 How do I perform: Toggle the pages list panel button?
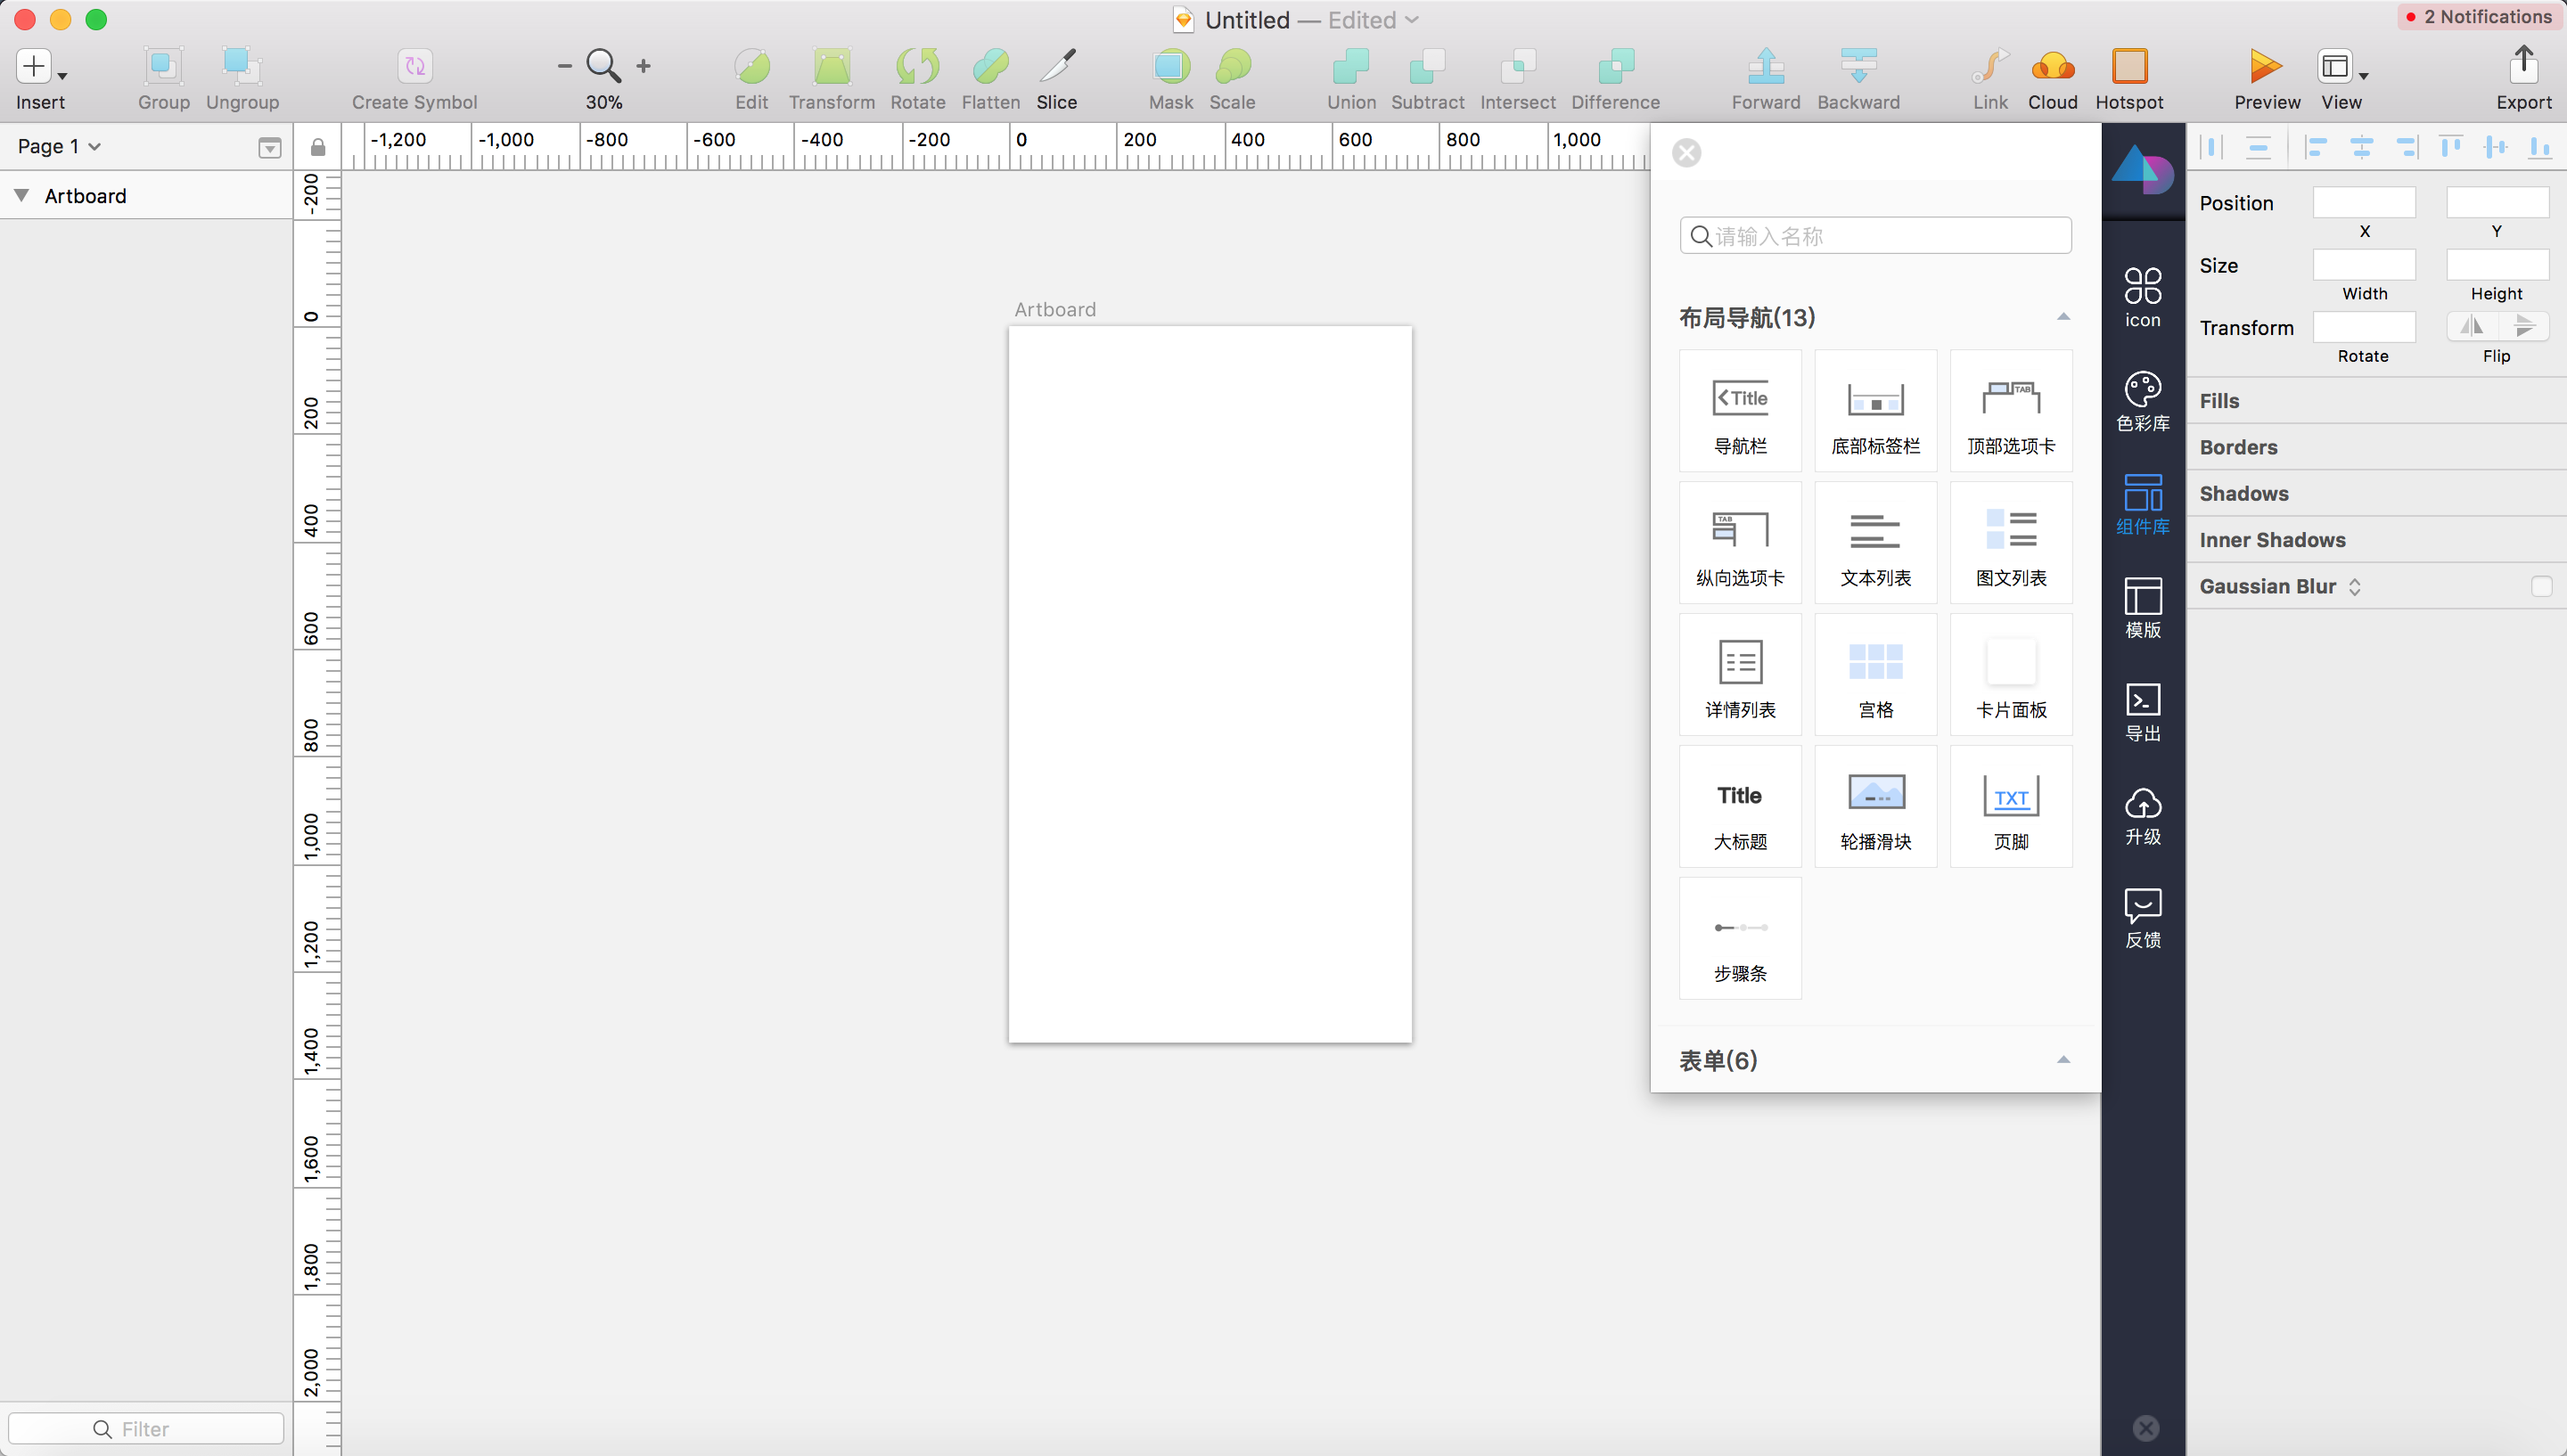269,148
